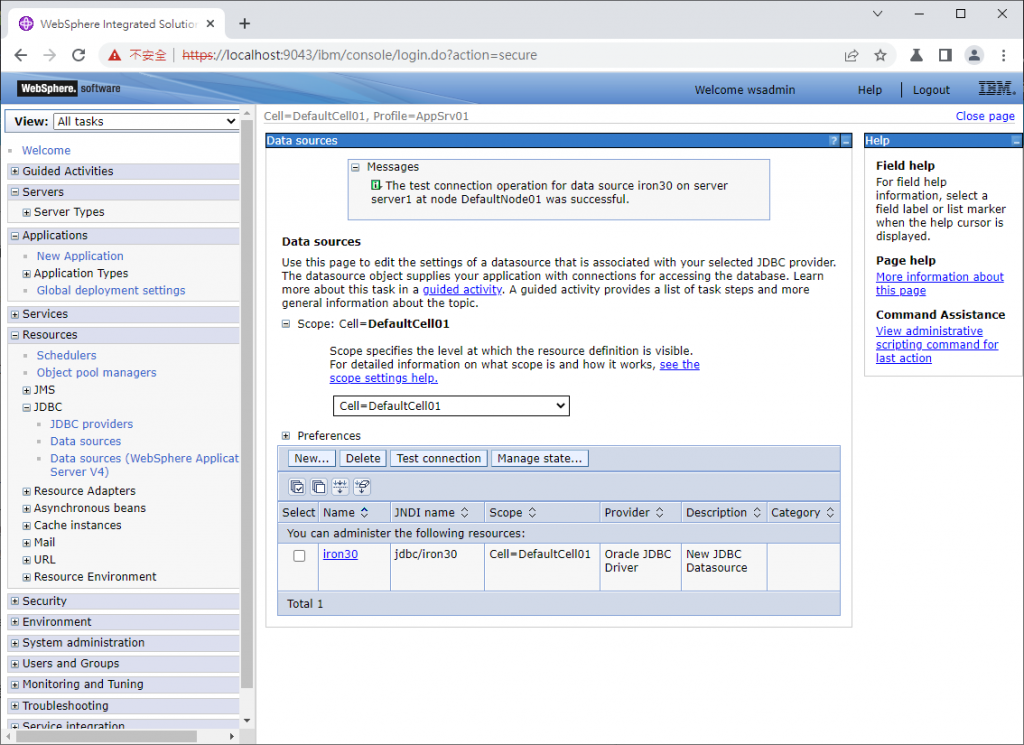Open New Application navigation item
Viewport: 1024px width, 745px height.
click(x=80, y=256)
